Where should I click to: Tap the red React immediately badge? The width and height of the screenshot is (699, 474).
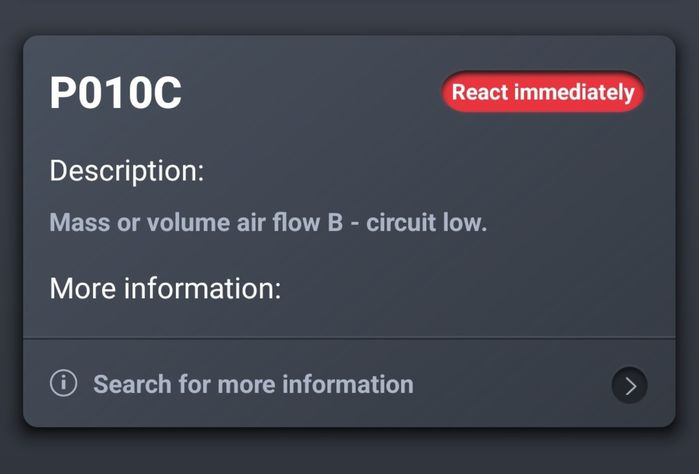tap(543, 92)
